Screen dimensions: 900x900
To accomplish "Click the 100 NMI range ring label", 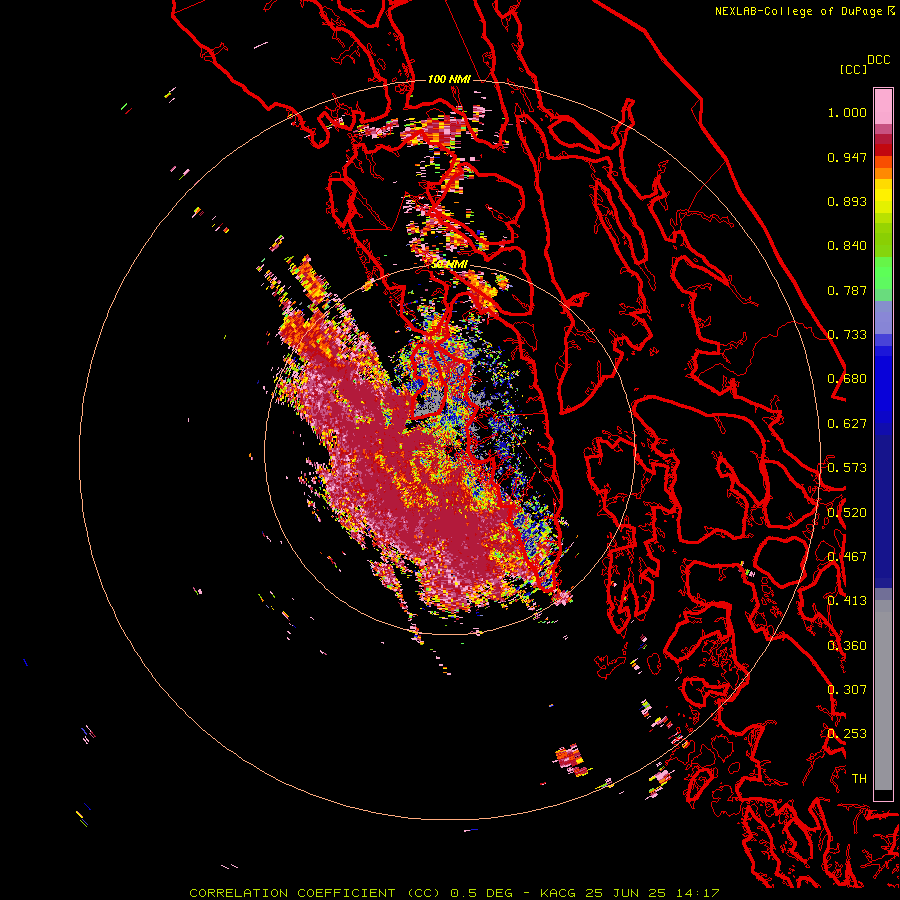I will (x=449, y=79).
